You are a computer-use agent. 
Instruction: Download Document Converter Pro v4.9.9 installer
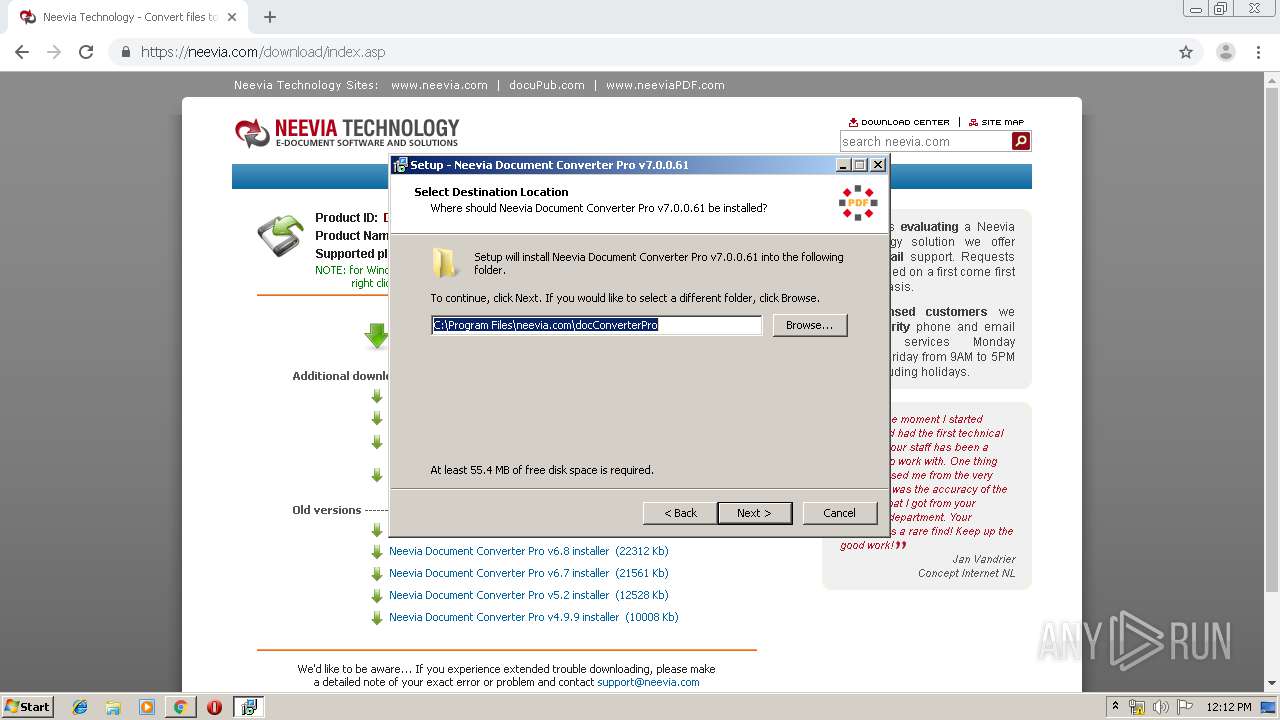[x=533, y=617]
